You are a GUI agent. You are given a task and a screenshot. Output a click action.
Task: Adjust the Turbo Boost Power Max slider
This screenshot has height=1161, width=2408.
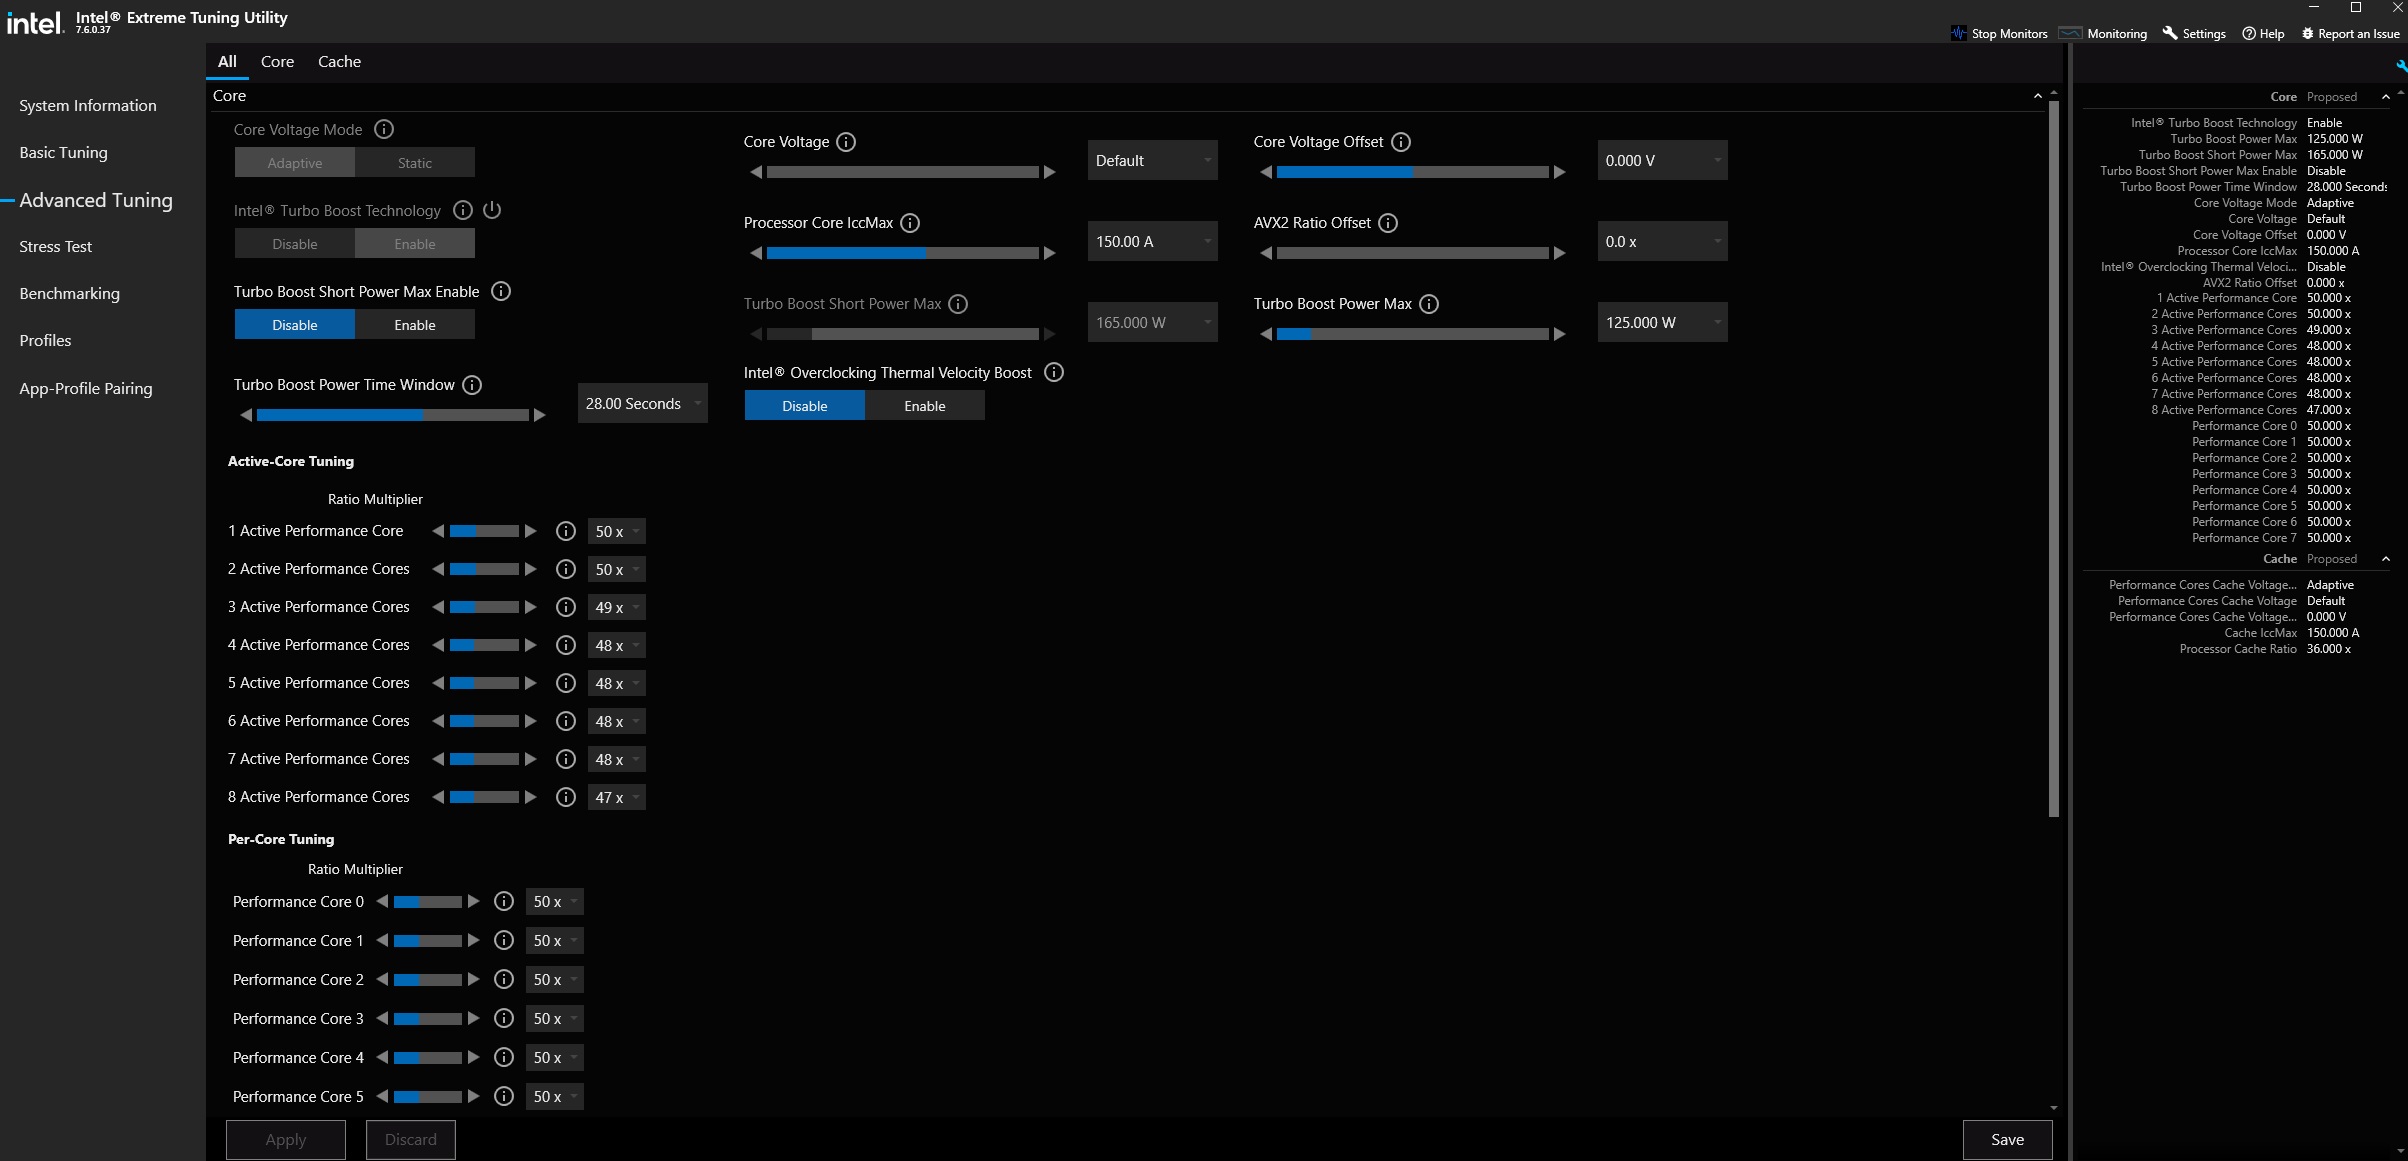pos(1412,334)
